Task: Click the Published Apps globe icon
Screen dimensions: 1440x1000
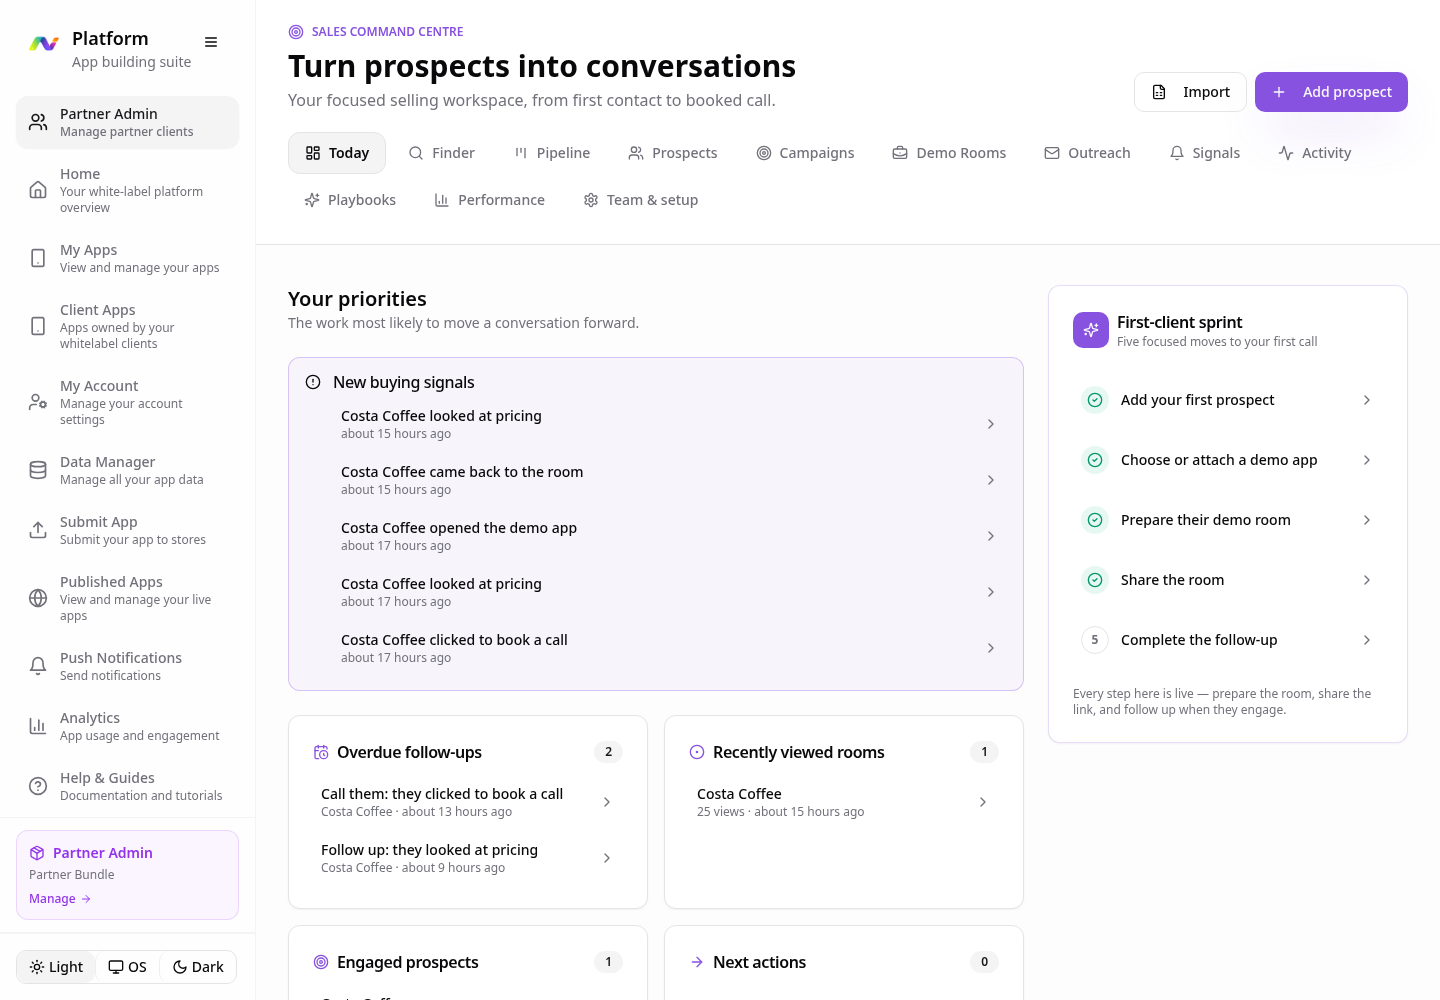Action: (38, 598)
